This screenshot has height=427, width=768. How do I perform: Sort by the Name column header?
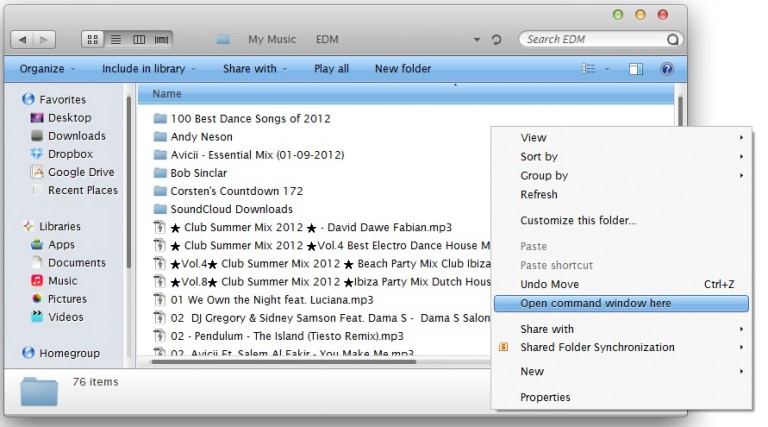406,94
